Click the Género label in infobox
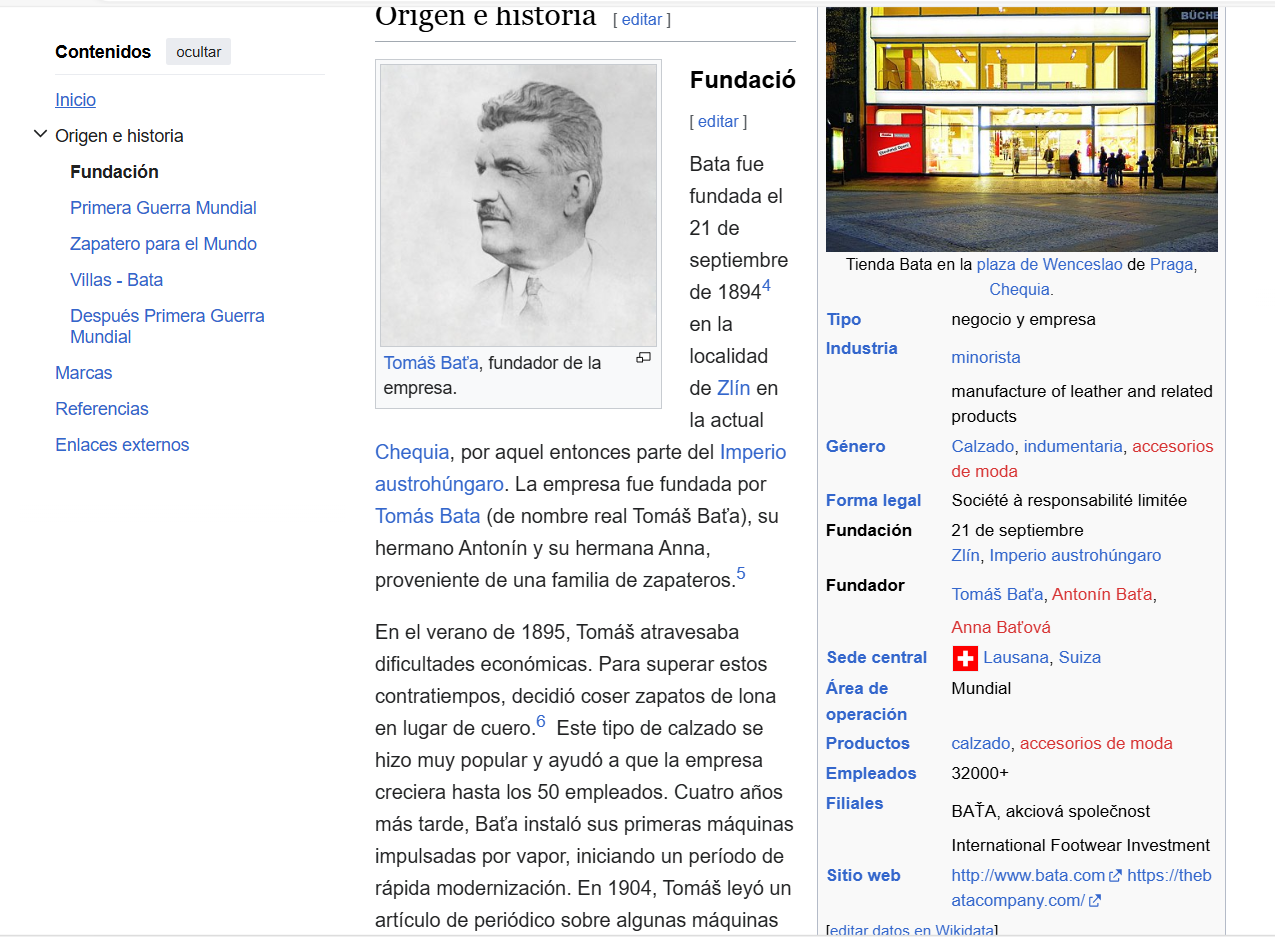This screenshot has width=1275, height=937. pos(855,447)
